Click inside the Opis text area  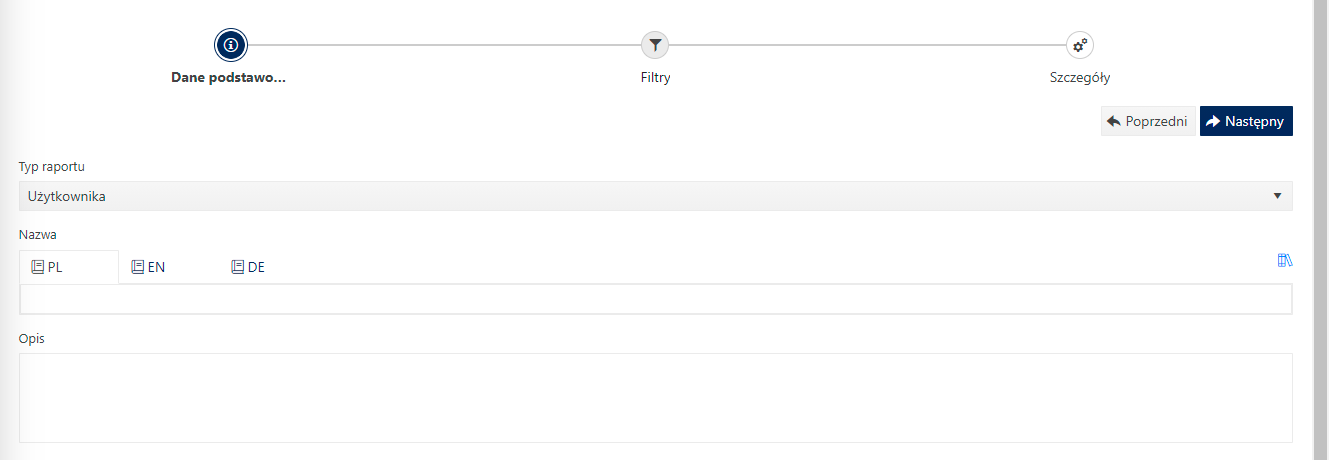click(656, 397)
